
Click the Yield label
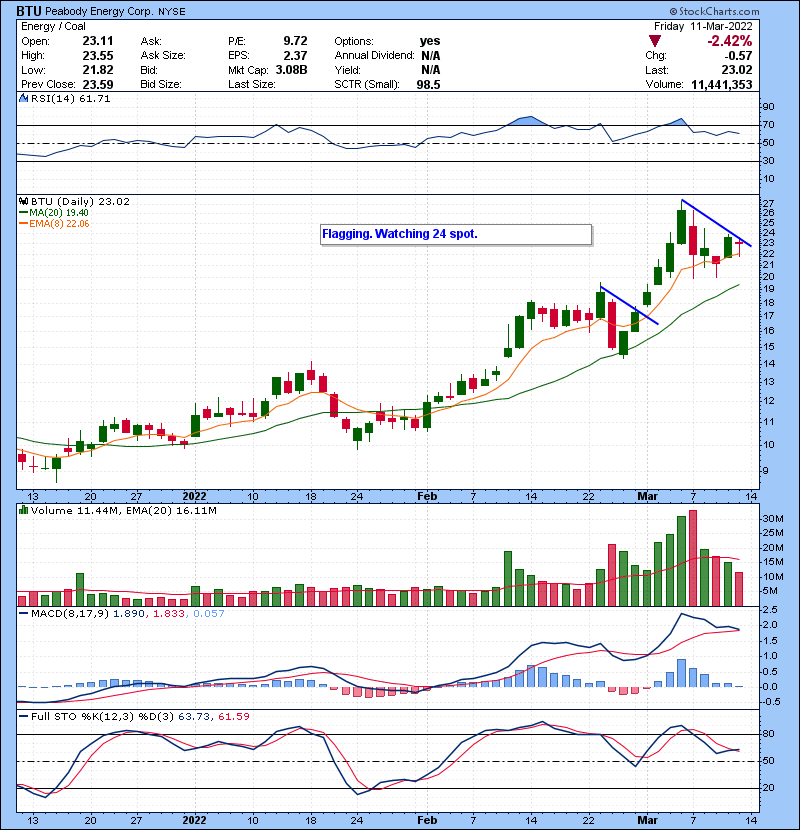tap(347, 70)
